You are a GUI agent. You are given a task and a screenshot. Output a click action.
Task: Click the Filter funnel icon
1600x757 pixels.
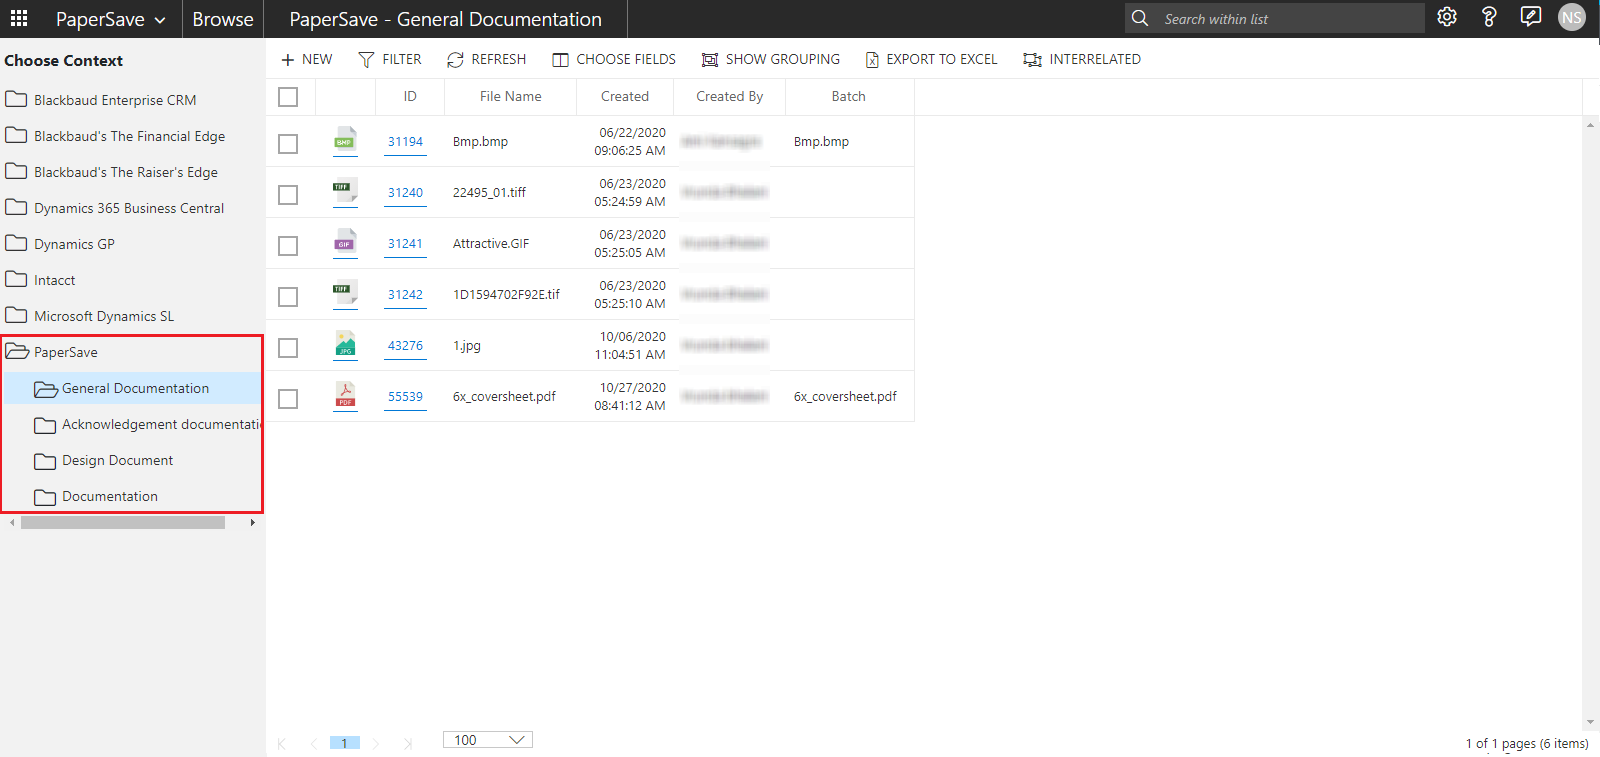[x=366, y=60]
